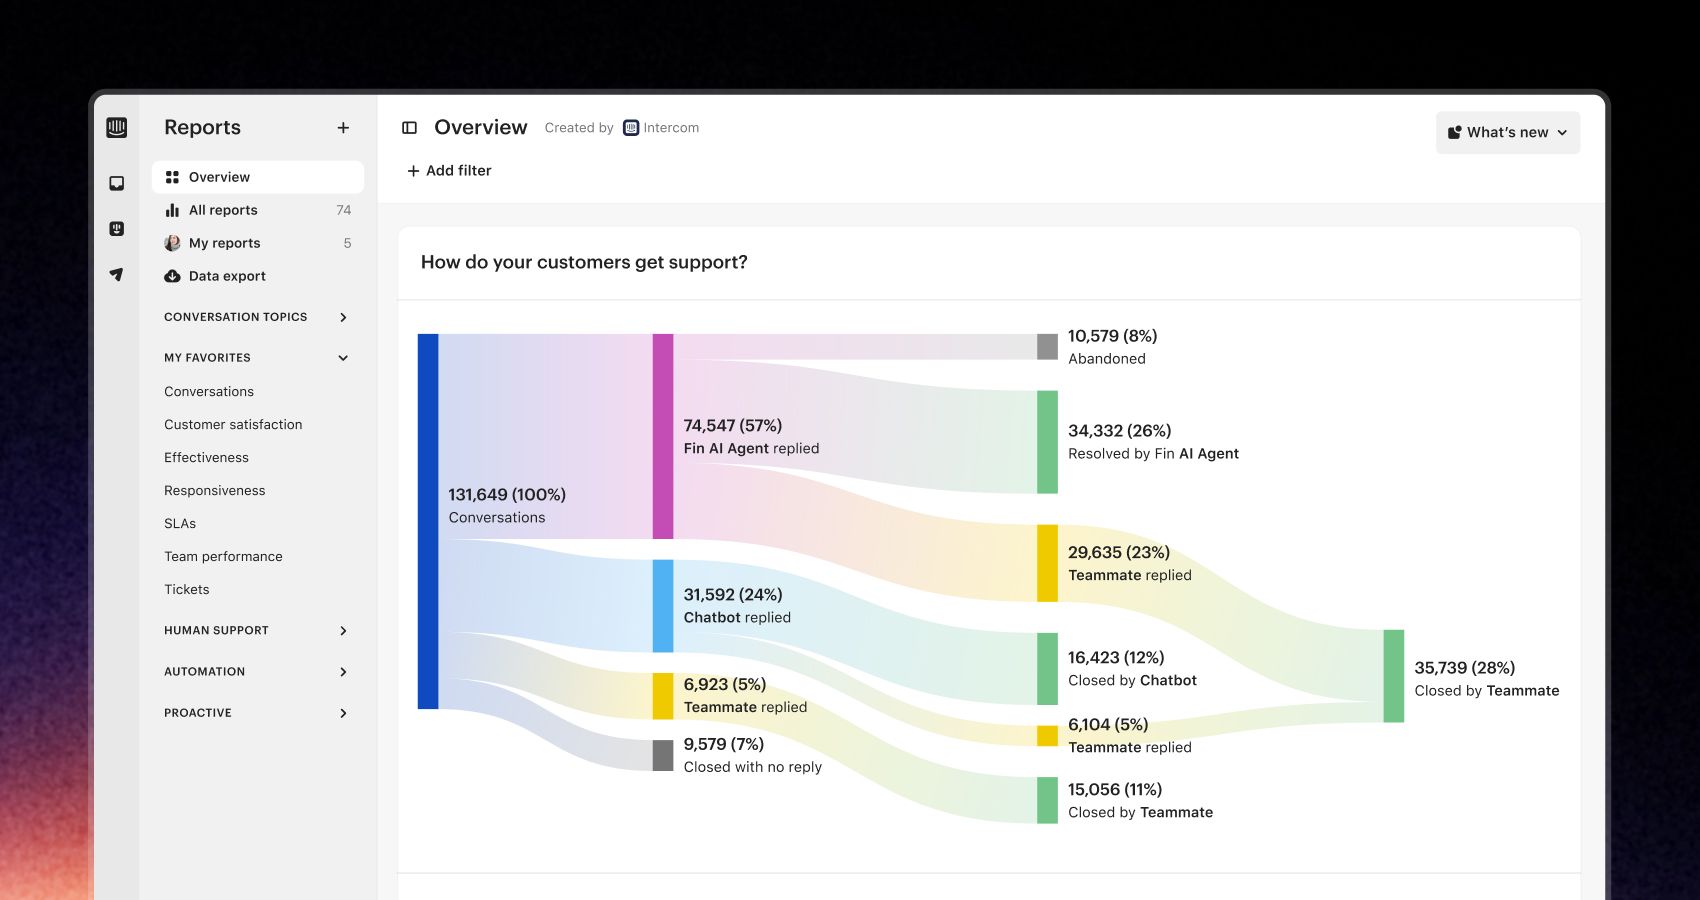Open the Team performance report link
The width and height of the screenshot is (1700, 900).
click(x=223, y=557)
